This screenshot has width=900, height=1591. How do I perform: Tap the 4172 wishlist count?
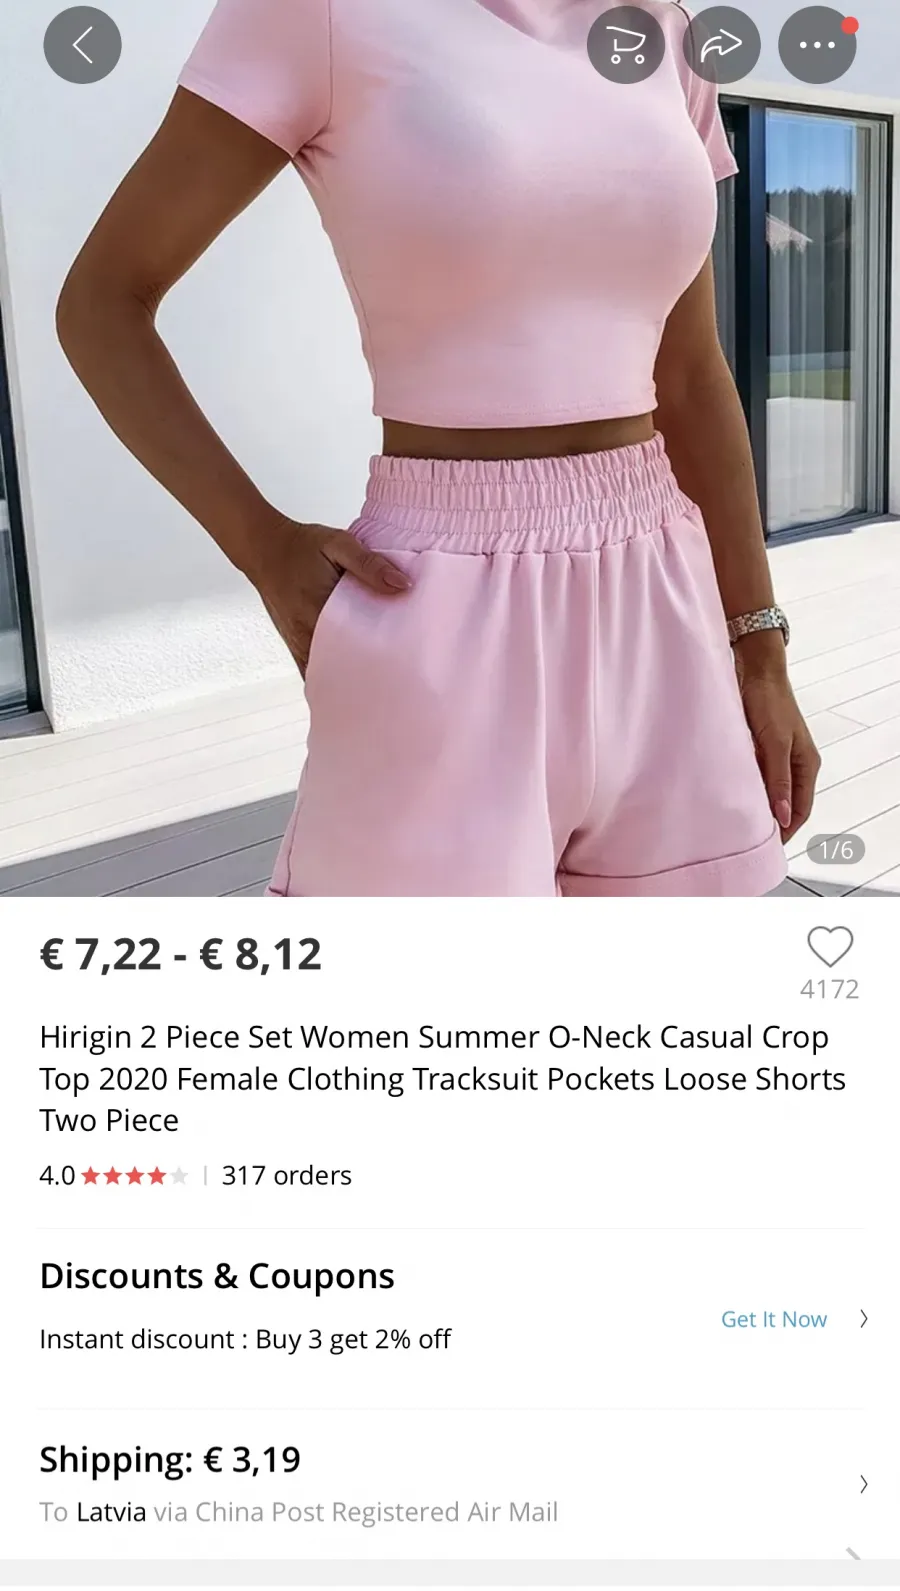point(830,990)
